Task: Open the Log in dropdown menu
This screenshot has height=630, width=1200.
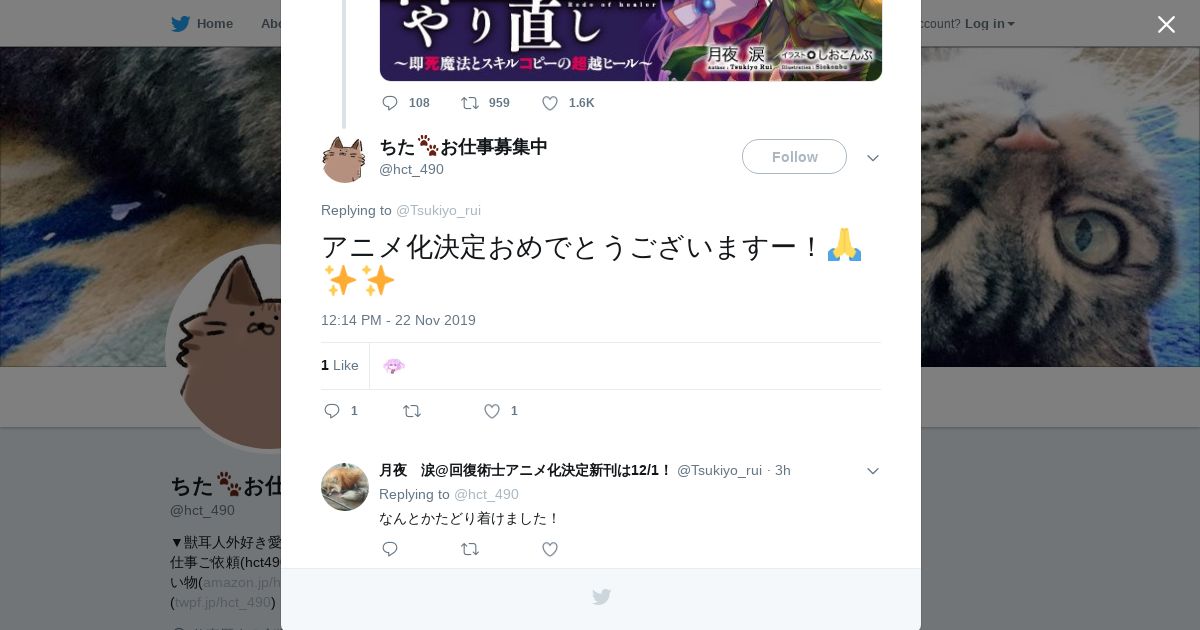Action: 990,23
